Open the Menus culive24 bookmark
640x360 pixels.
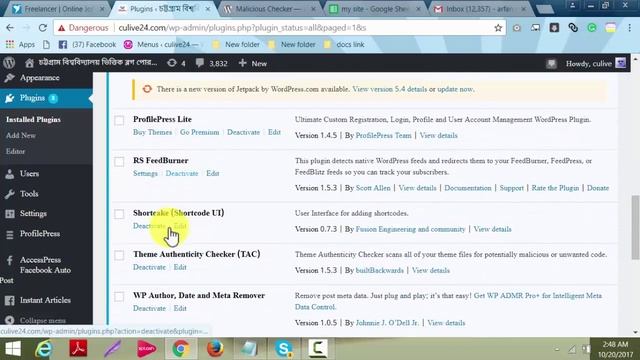161,44
